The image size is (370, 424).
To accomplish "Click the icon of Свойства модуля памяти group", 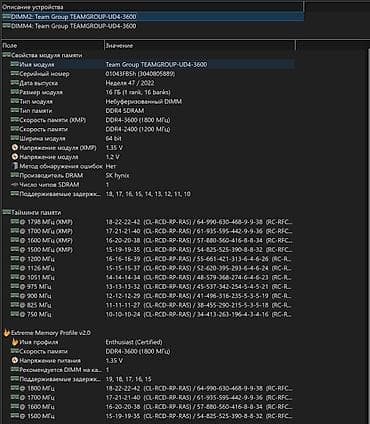I will coord(6,55).
